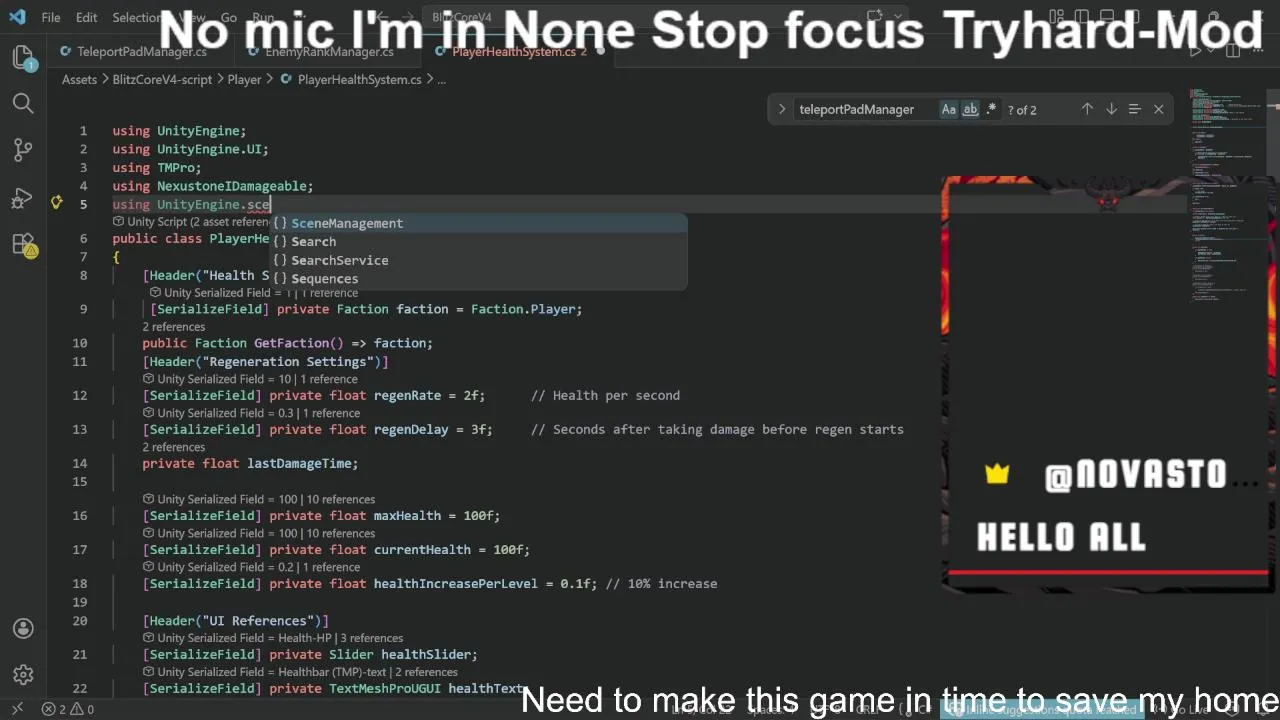
Task: Open the Accounts menu icon
Action: (x=23, y=629)
